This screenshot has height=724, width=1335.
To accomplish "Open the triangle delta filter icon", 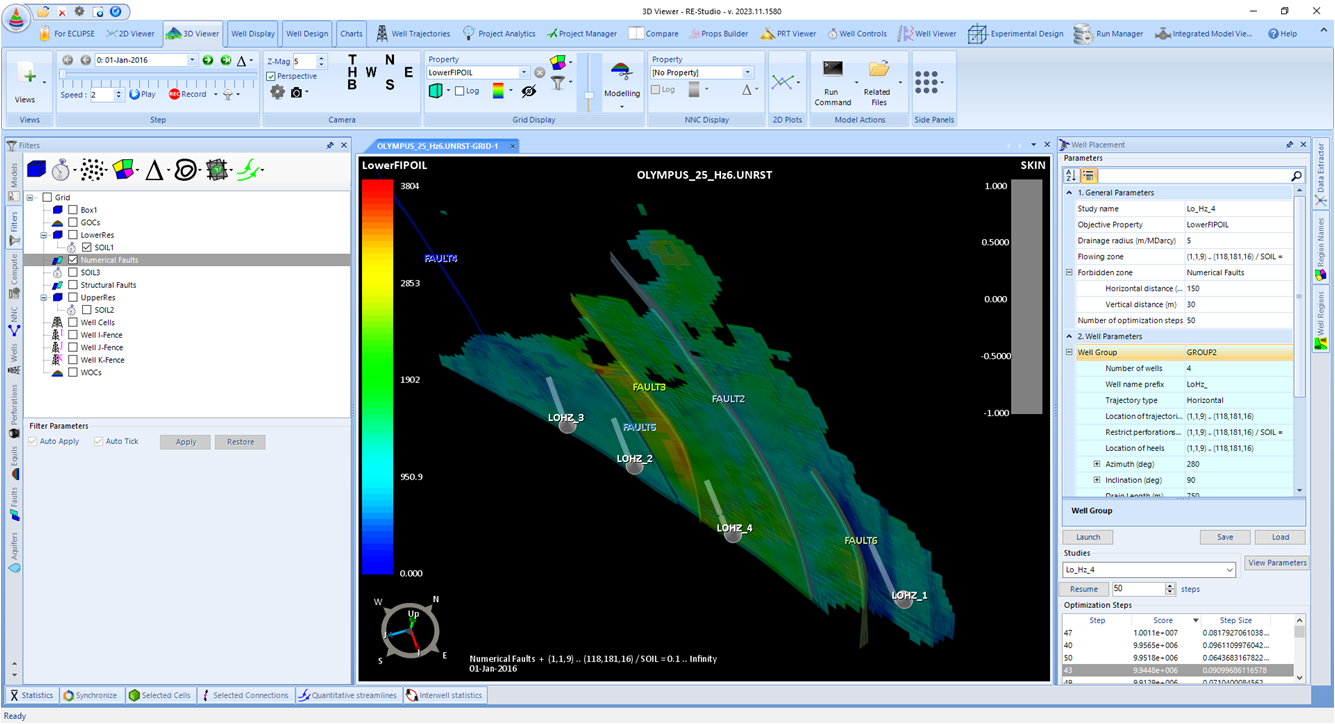I will point(154,170).
